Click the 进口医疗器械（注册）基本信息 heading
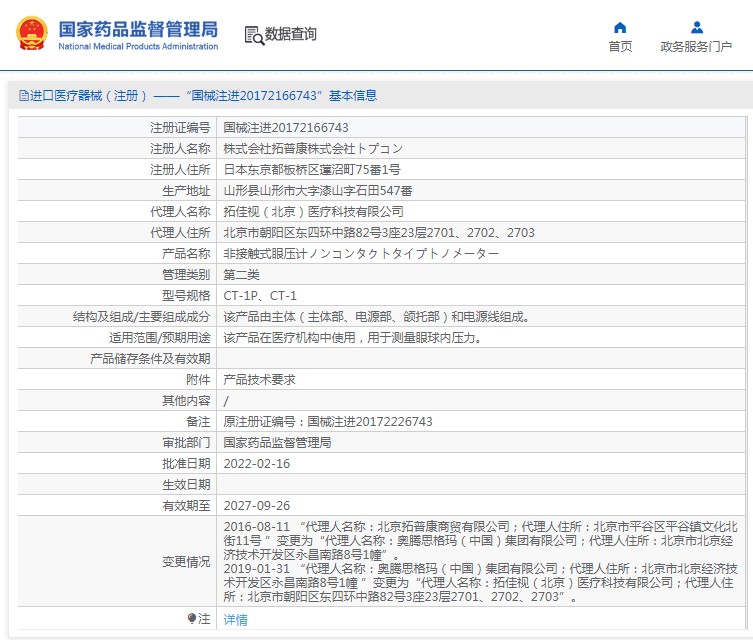The height and width of the screenshot is (640, 753). (x=198, y=96)
